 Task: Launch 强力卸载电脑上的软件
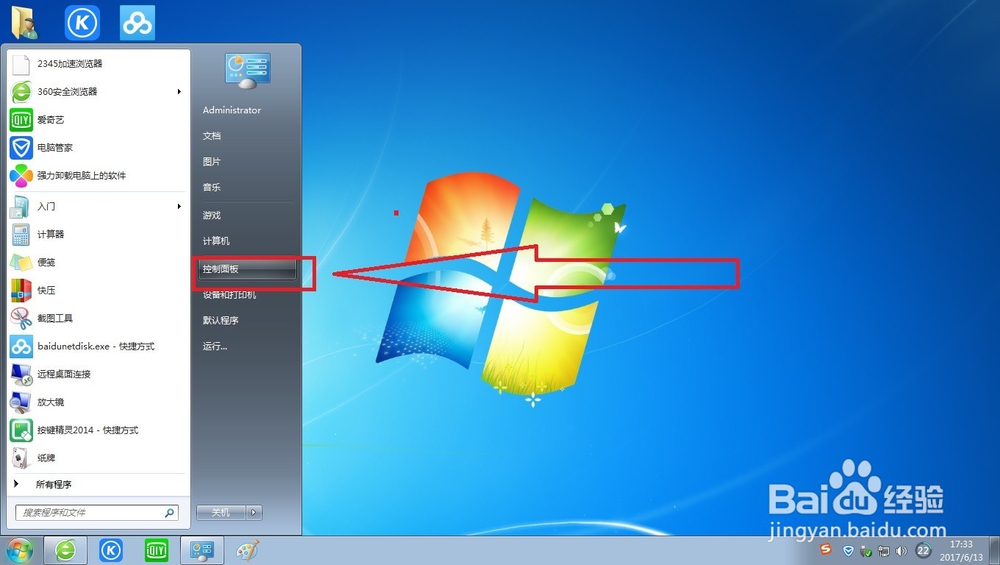(98, 176)
